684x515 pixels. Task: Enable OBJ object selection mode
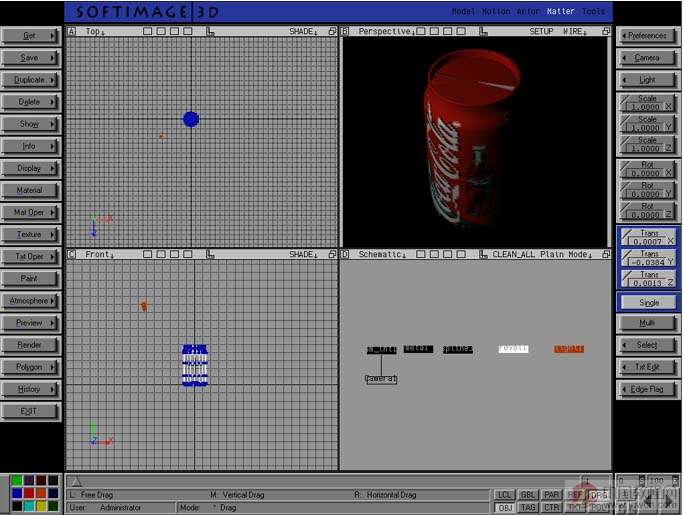pos(504,508)
